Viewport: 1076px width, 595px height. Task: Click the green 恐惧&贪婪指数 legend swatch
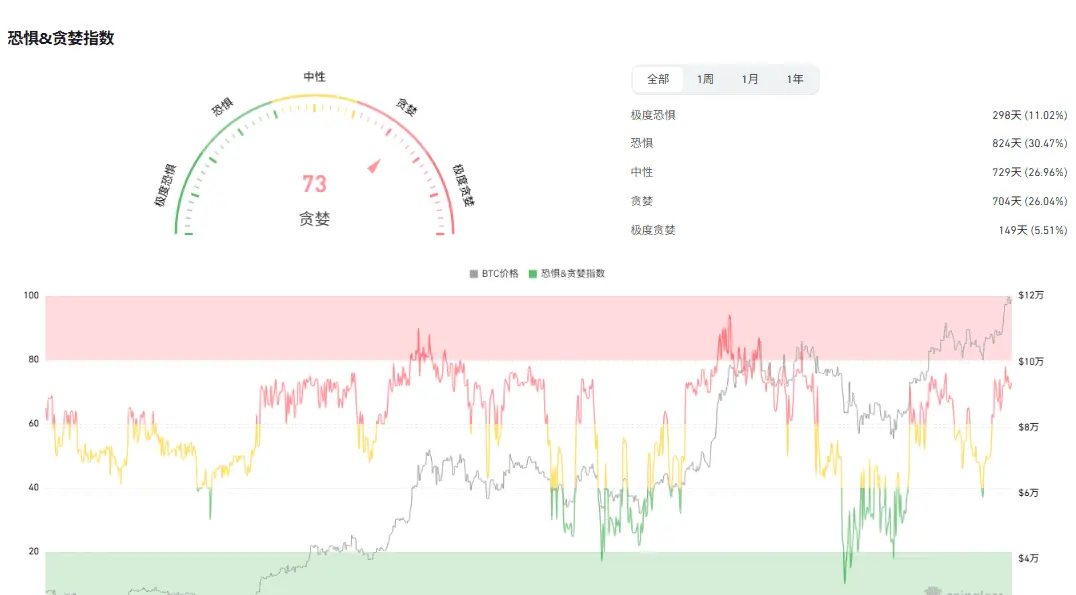tap(533, 274)
